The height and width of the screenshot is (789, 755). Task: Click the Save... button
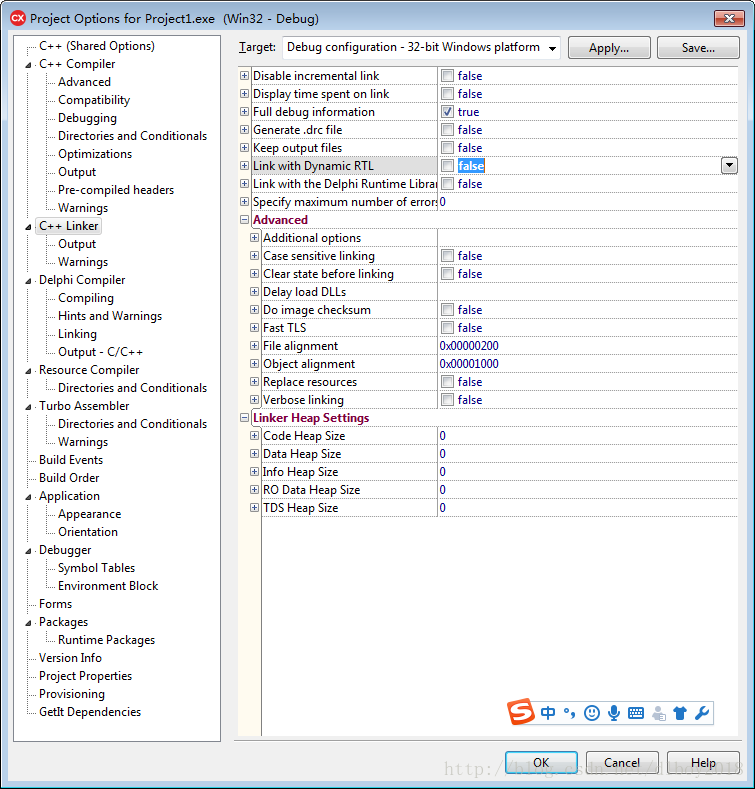[698, 48]
